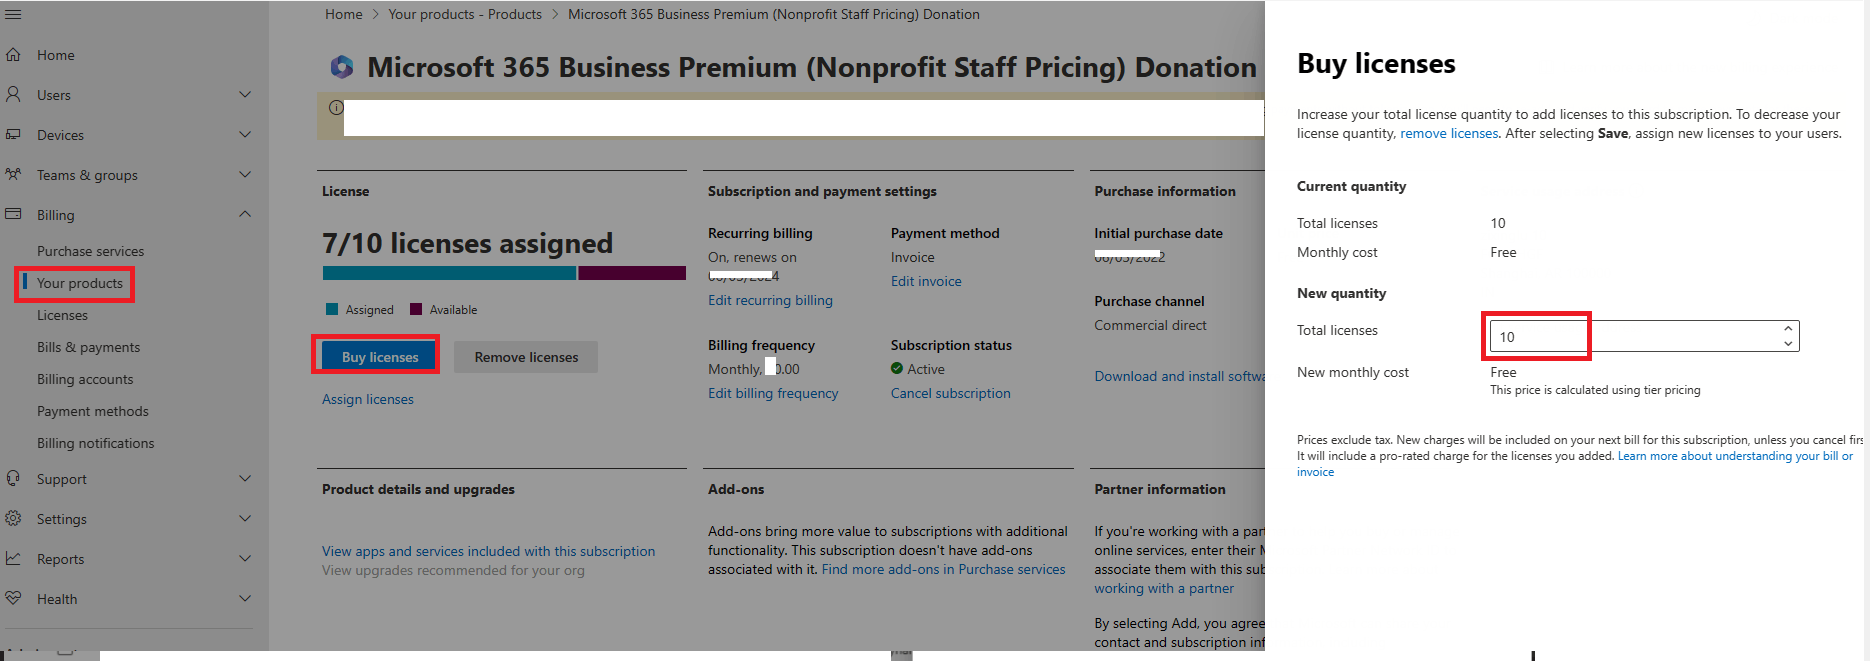1870x661 pixels.
Task: Click the Settings gear icon
Action: point(13,519)
